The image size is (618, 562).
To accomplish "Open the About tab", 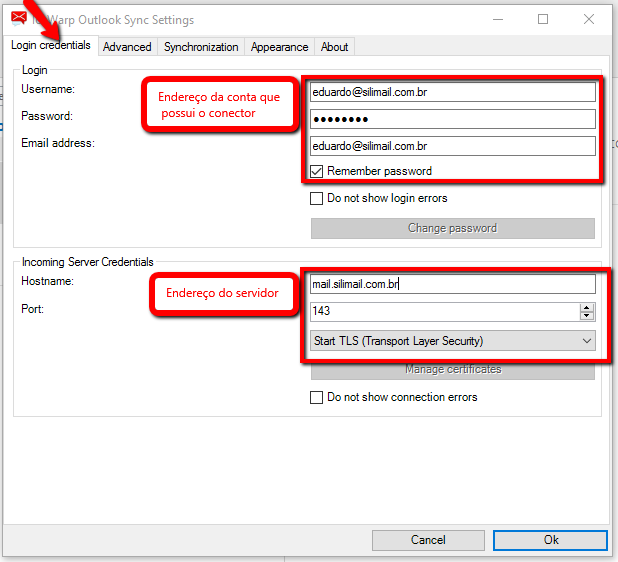I will pyautogui.click(x=334, y=47).
